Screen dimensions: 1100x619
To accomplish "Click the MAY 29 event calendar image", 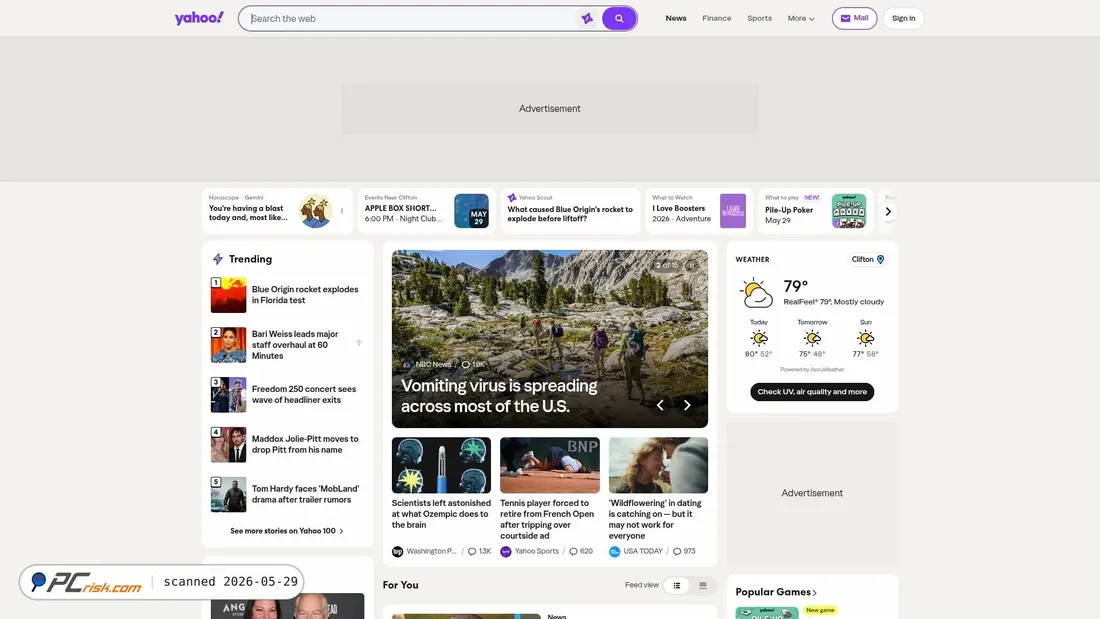I will 471,211.
